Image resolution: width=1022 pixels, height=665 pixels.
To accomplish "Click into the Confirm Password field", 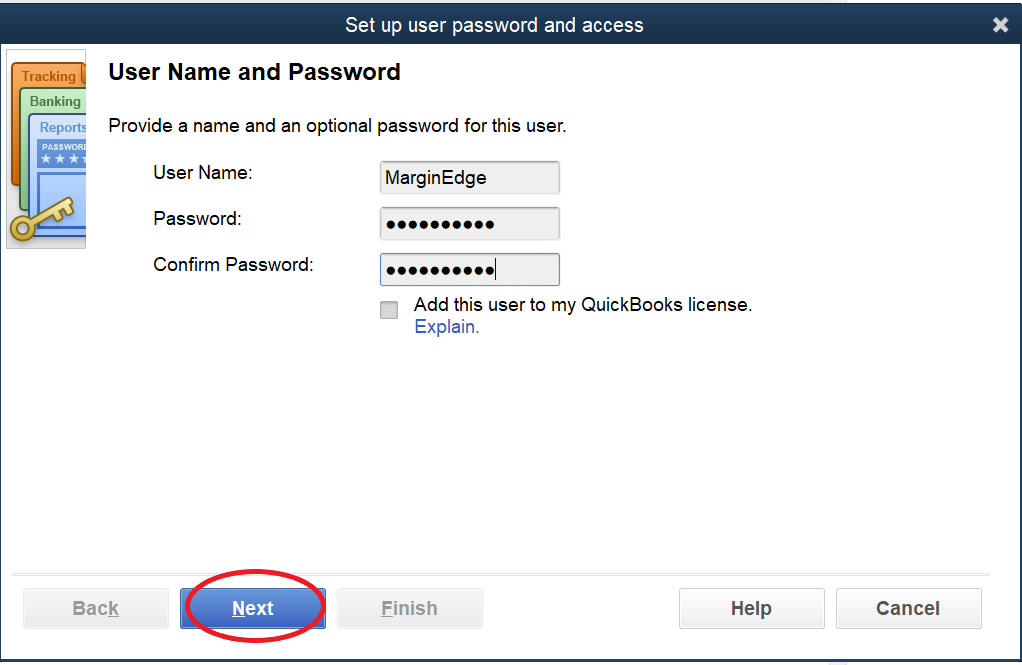I will [x=469, y=270].
